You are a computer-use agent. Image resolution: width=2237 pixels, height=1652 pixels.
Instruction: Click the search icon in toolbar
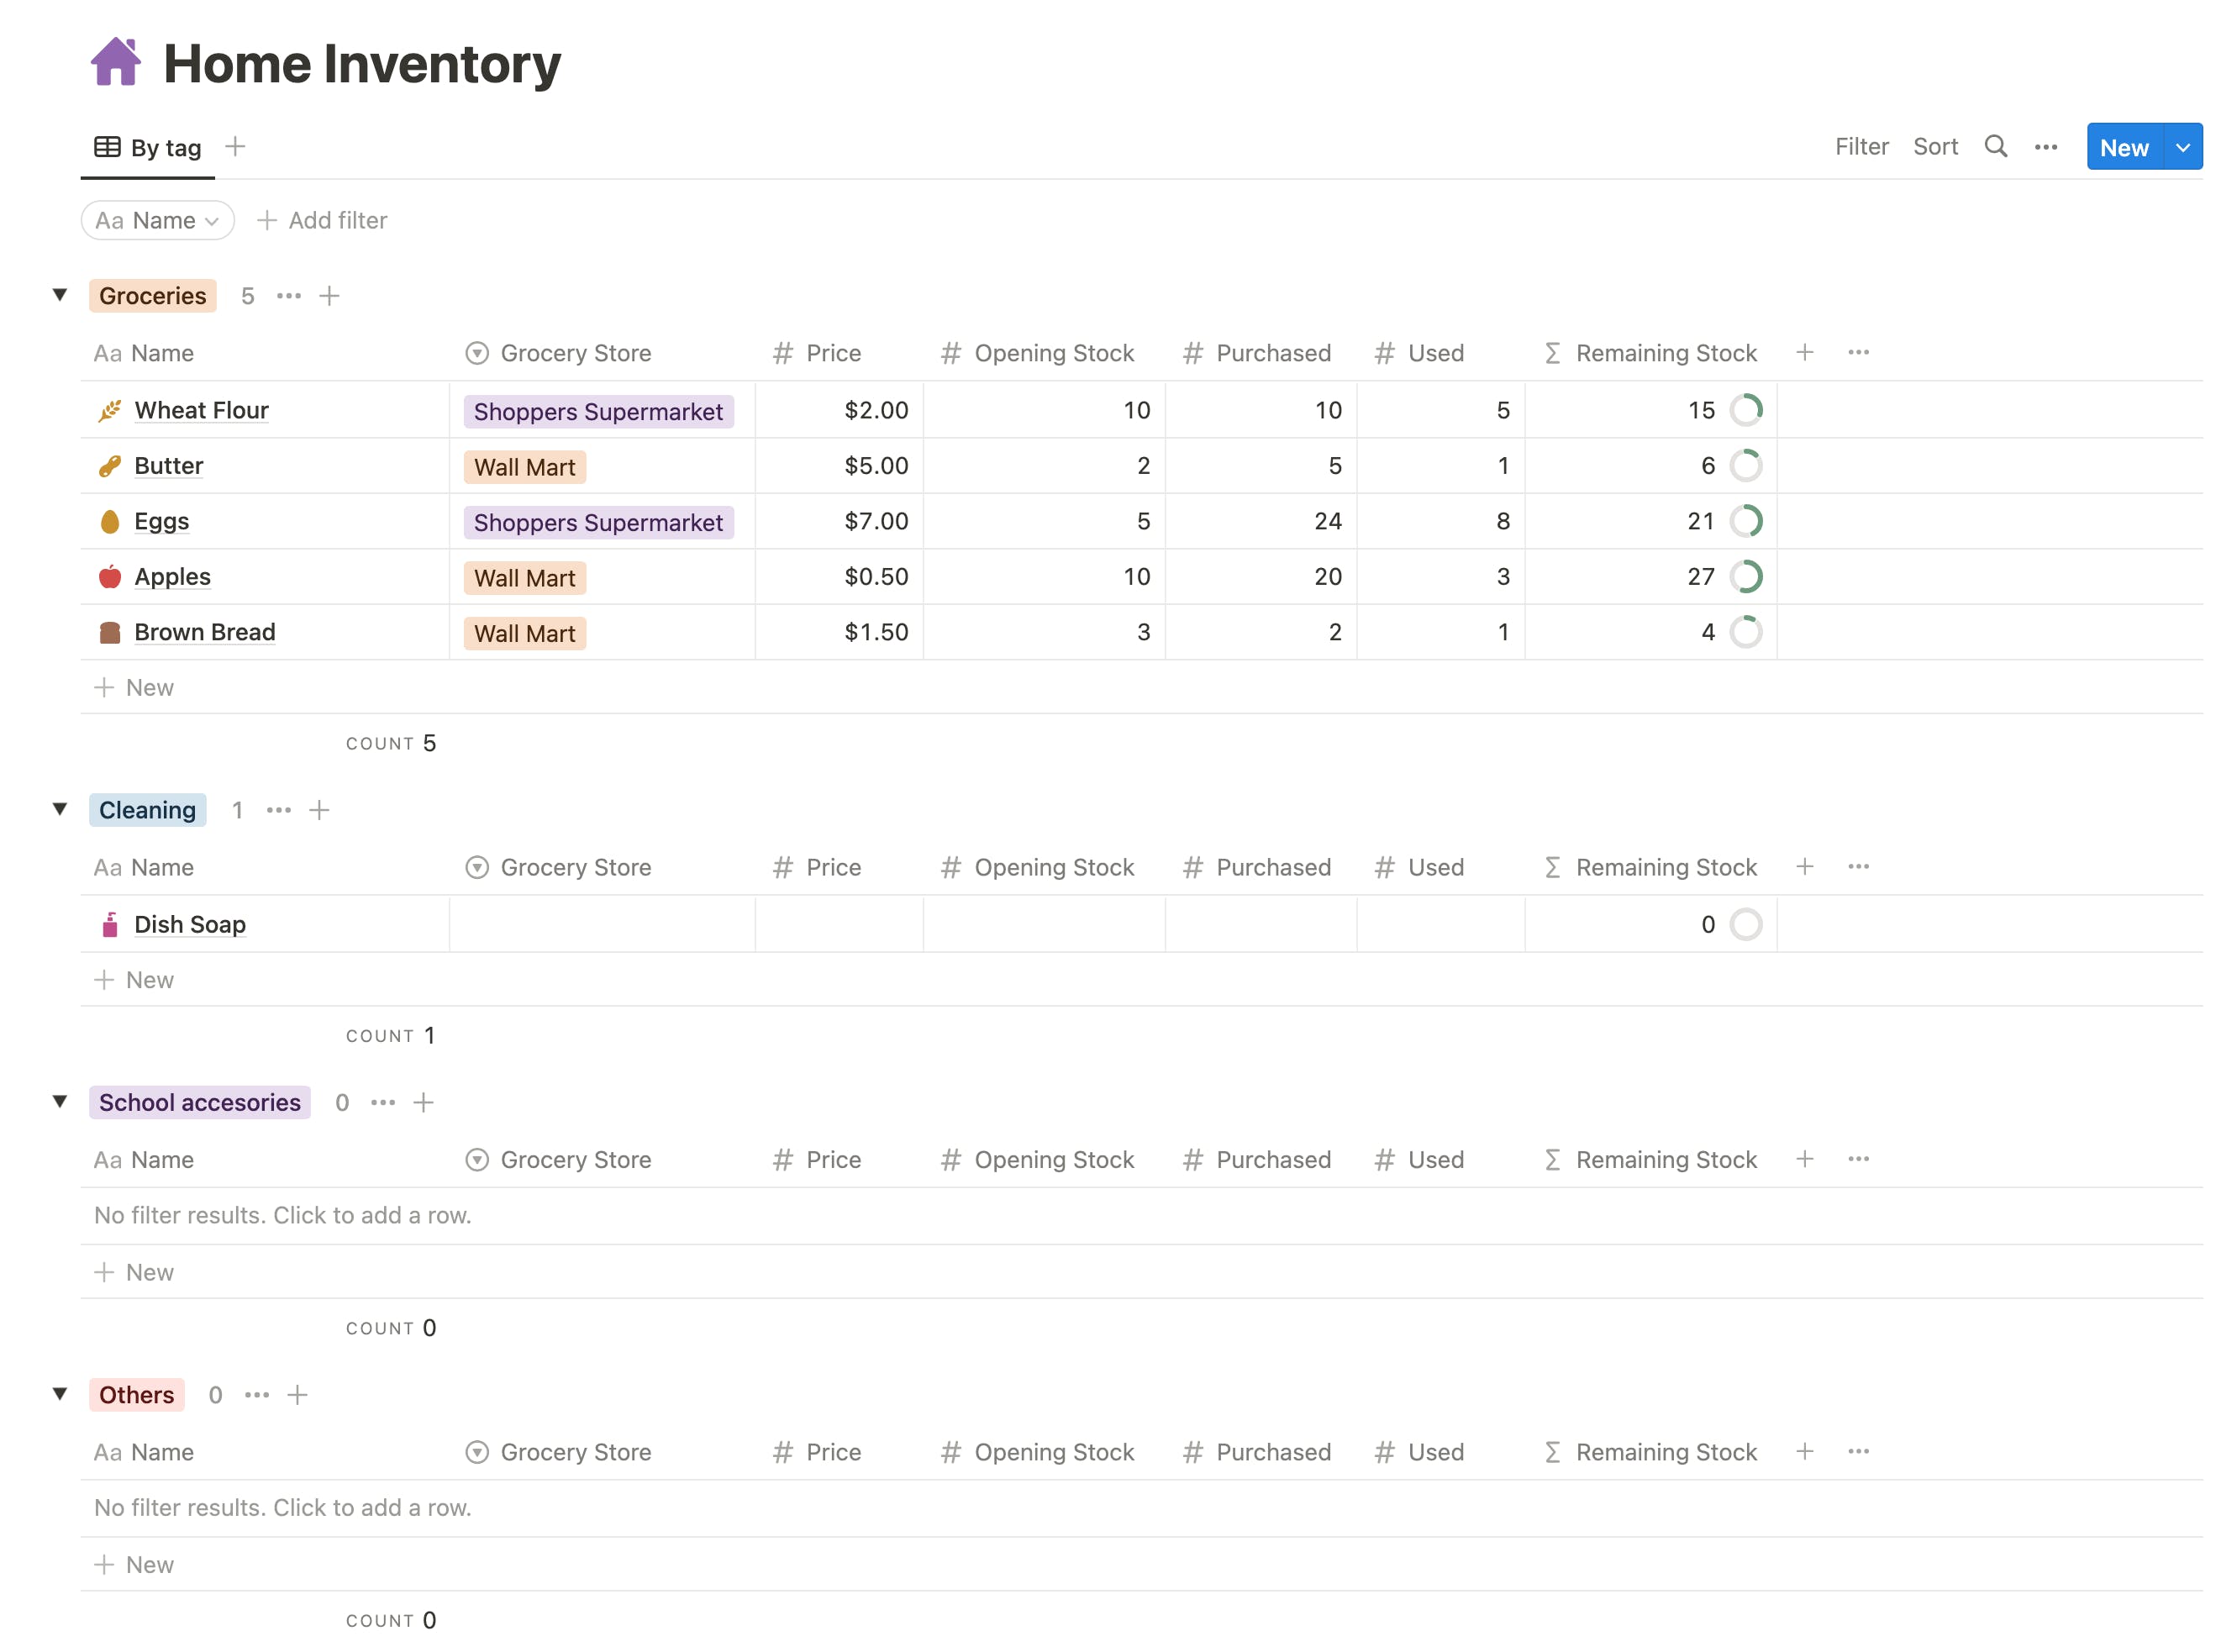tap(1996, 146)
